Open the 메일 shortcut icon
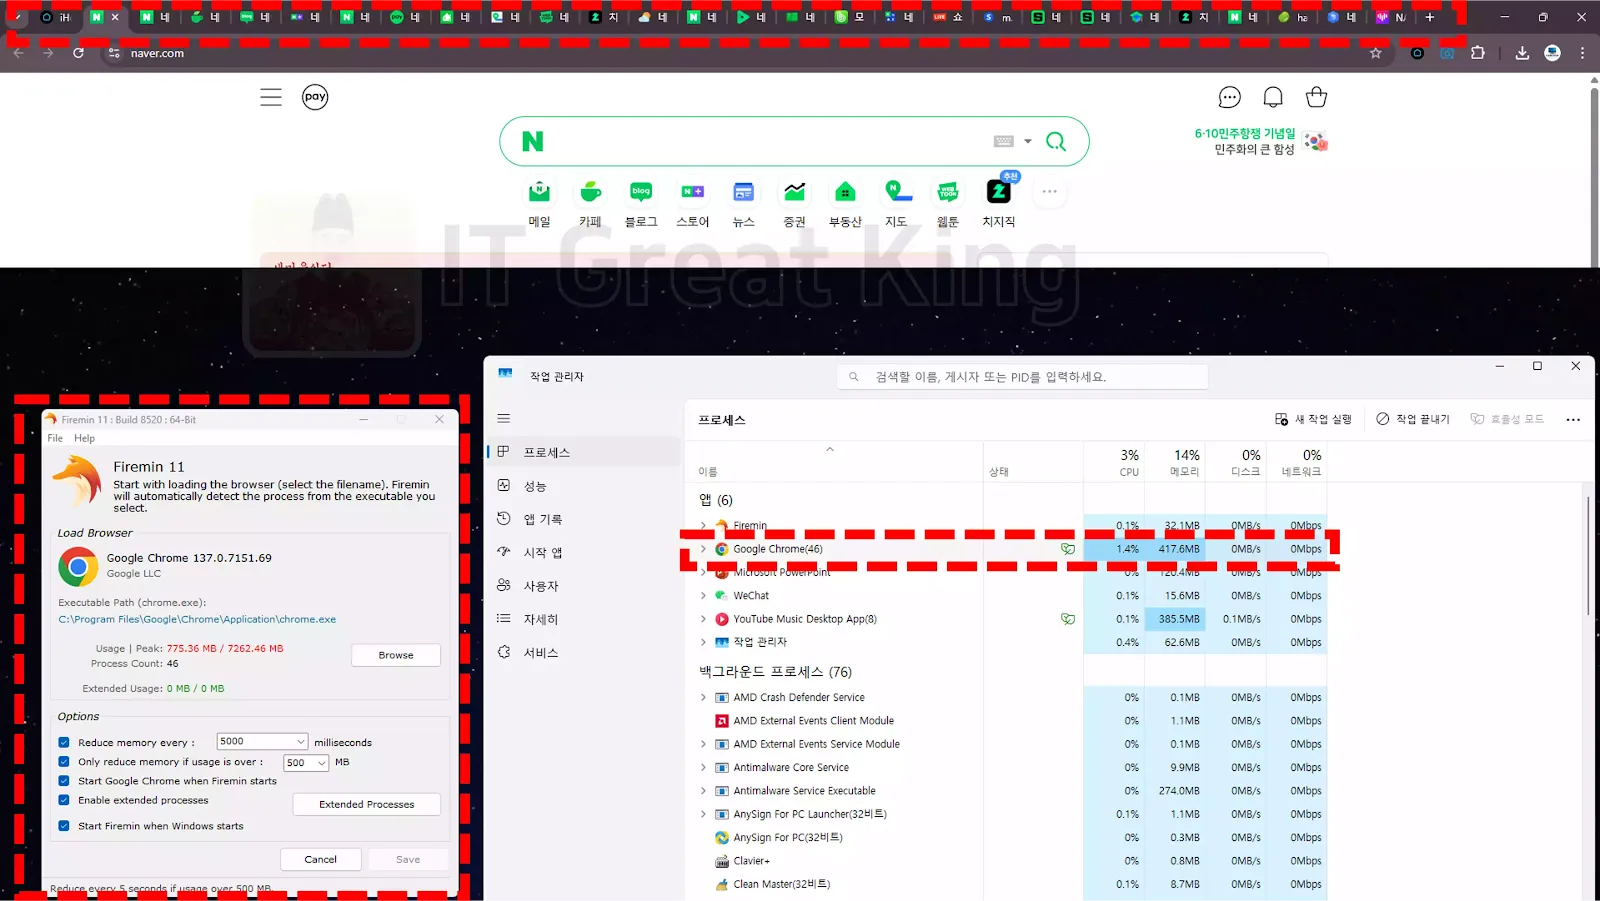The image size is (1600, 901). click(x=539, y=191)
